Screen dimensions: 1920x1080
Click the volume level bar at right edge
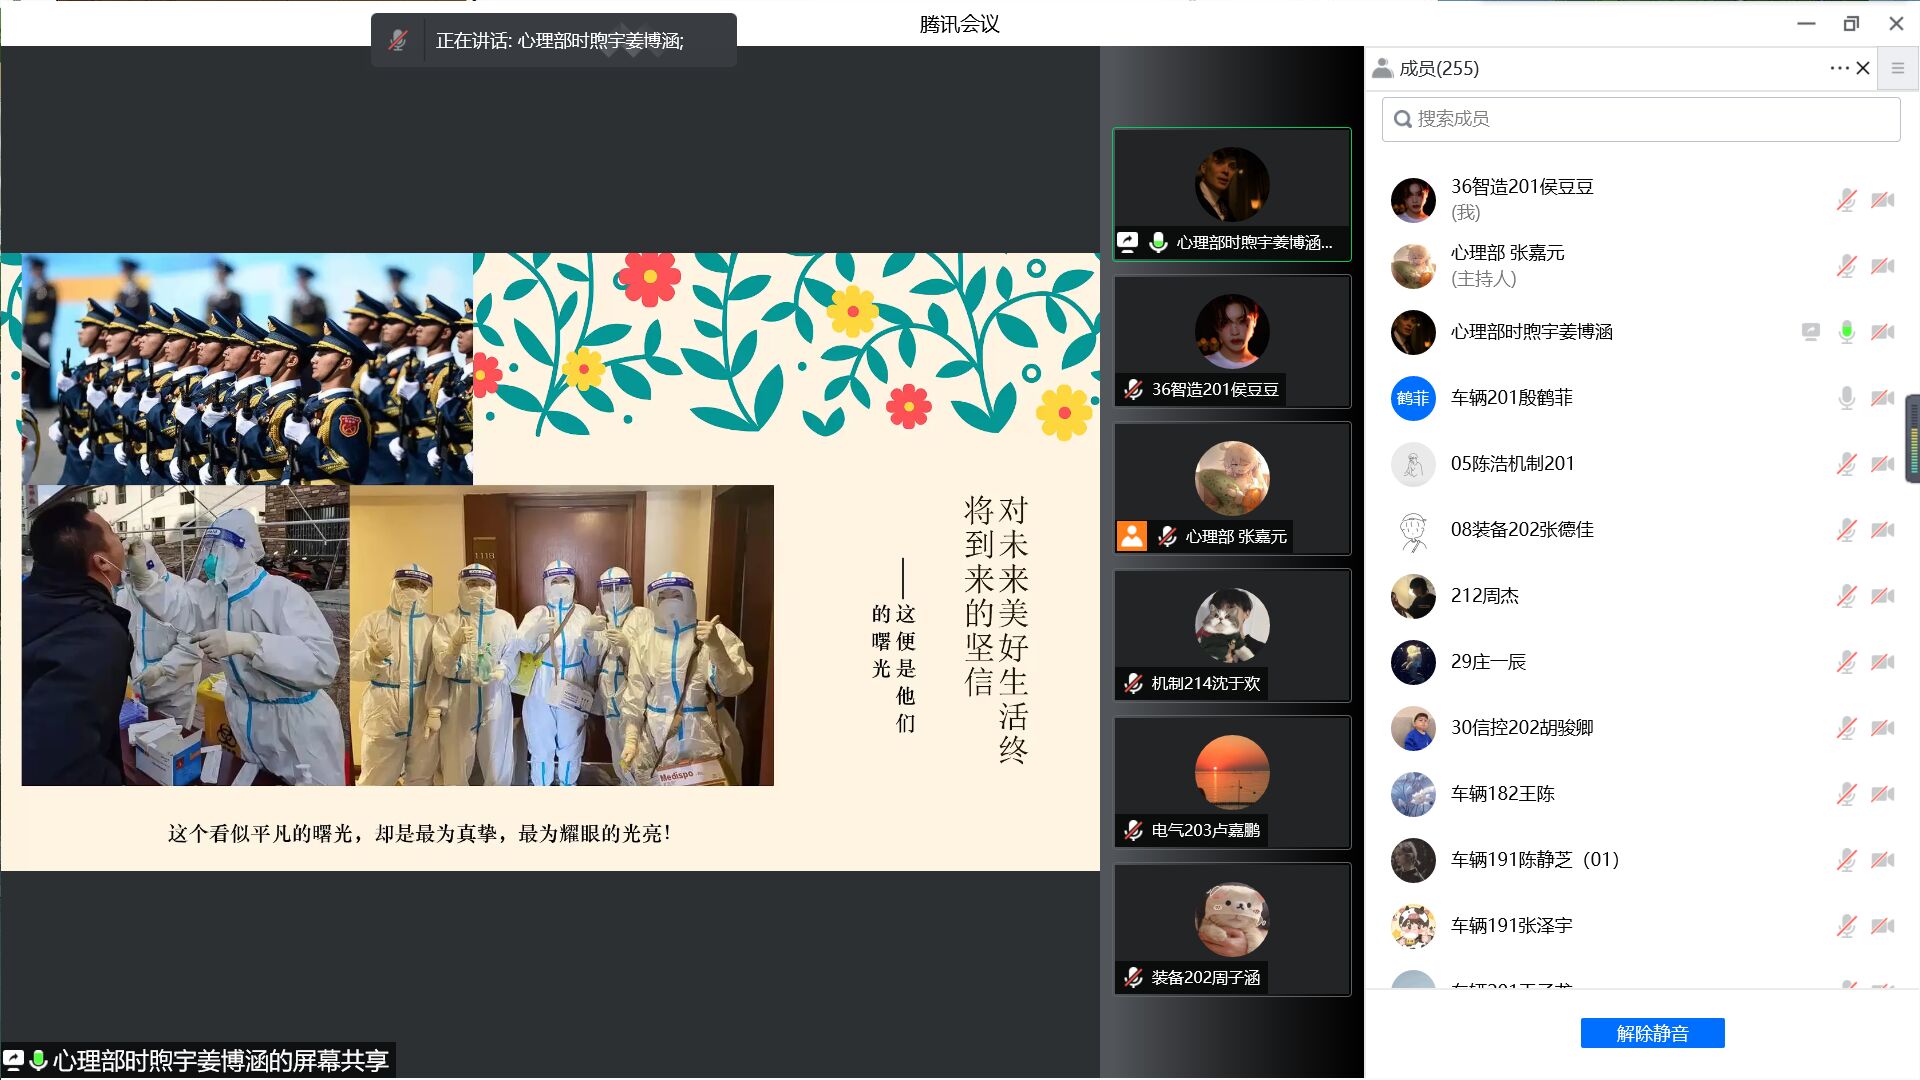click(x=1913, y=440)
